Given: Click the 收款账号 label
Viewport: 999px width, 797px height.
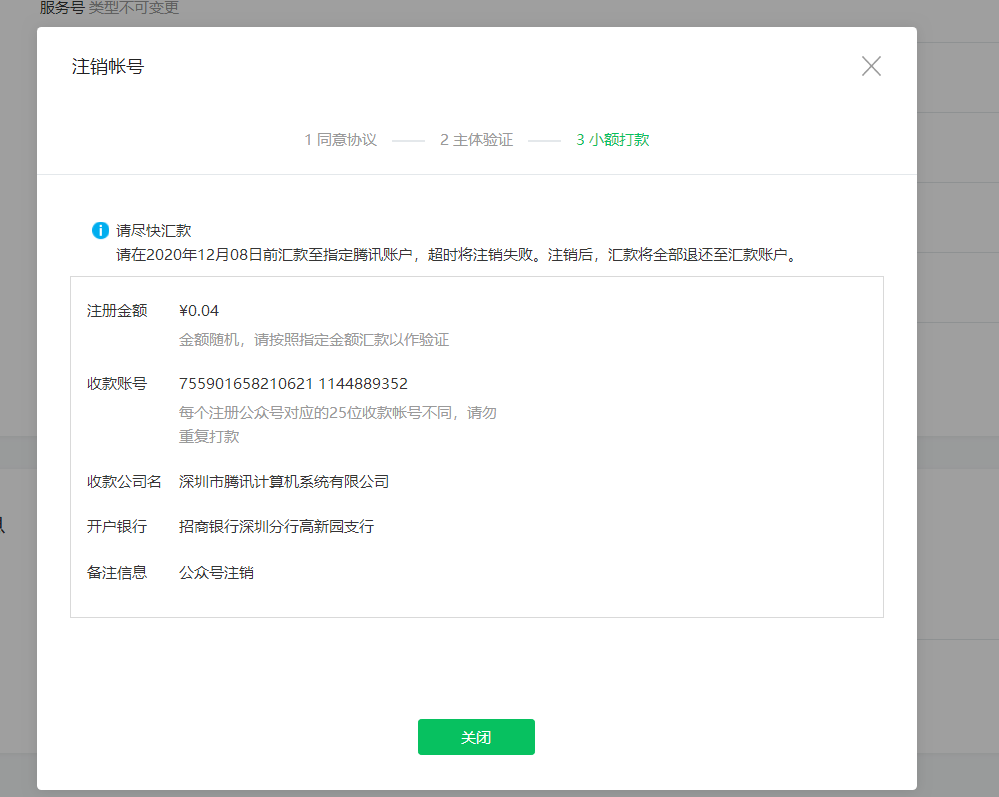Looking at the screenshot, I should point(117,384).
